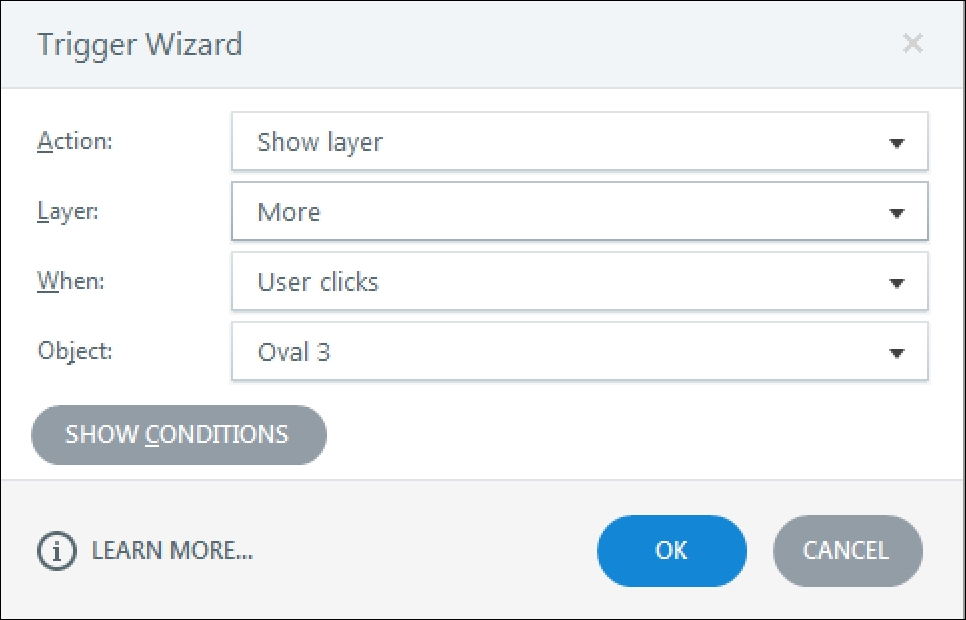This screenshot has width=966, height=620.
Task: Click the arrow on the Action combo box
Action: pyautogui.click(x=896, y=143)
